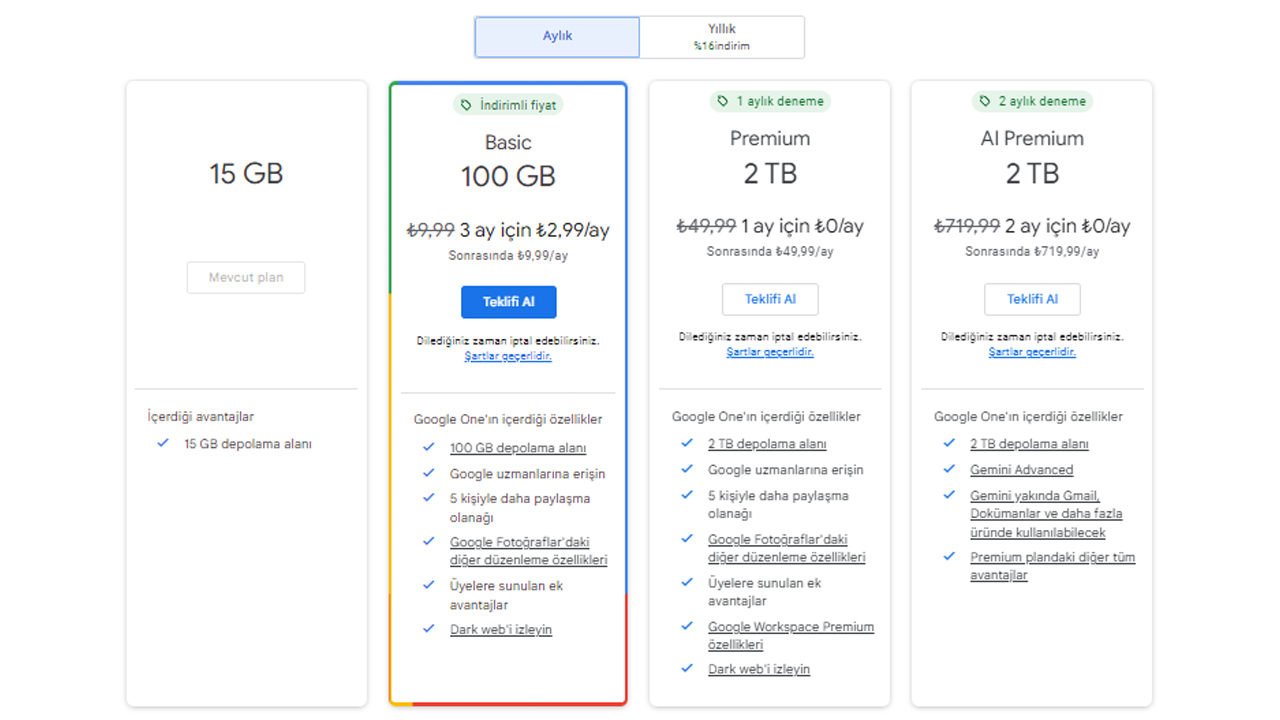Switch to the Aylık billing tab
1280x720 pixels.
click(557, 36)
